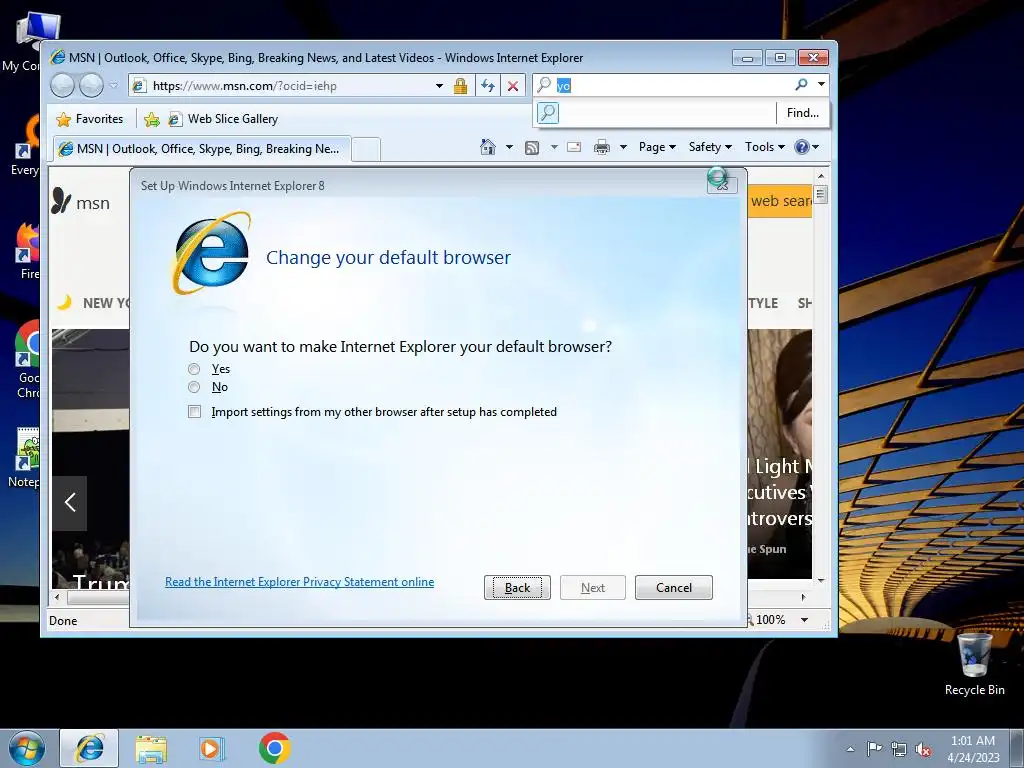Show hidden tray icons arrow
1024x768 pixels.
coord(850,749)
